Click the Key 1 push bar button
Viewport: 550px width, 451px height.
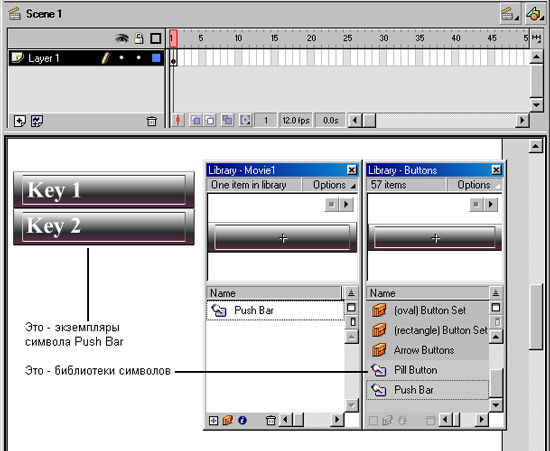tap(104, 190)
